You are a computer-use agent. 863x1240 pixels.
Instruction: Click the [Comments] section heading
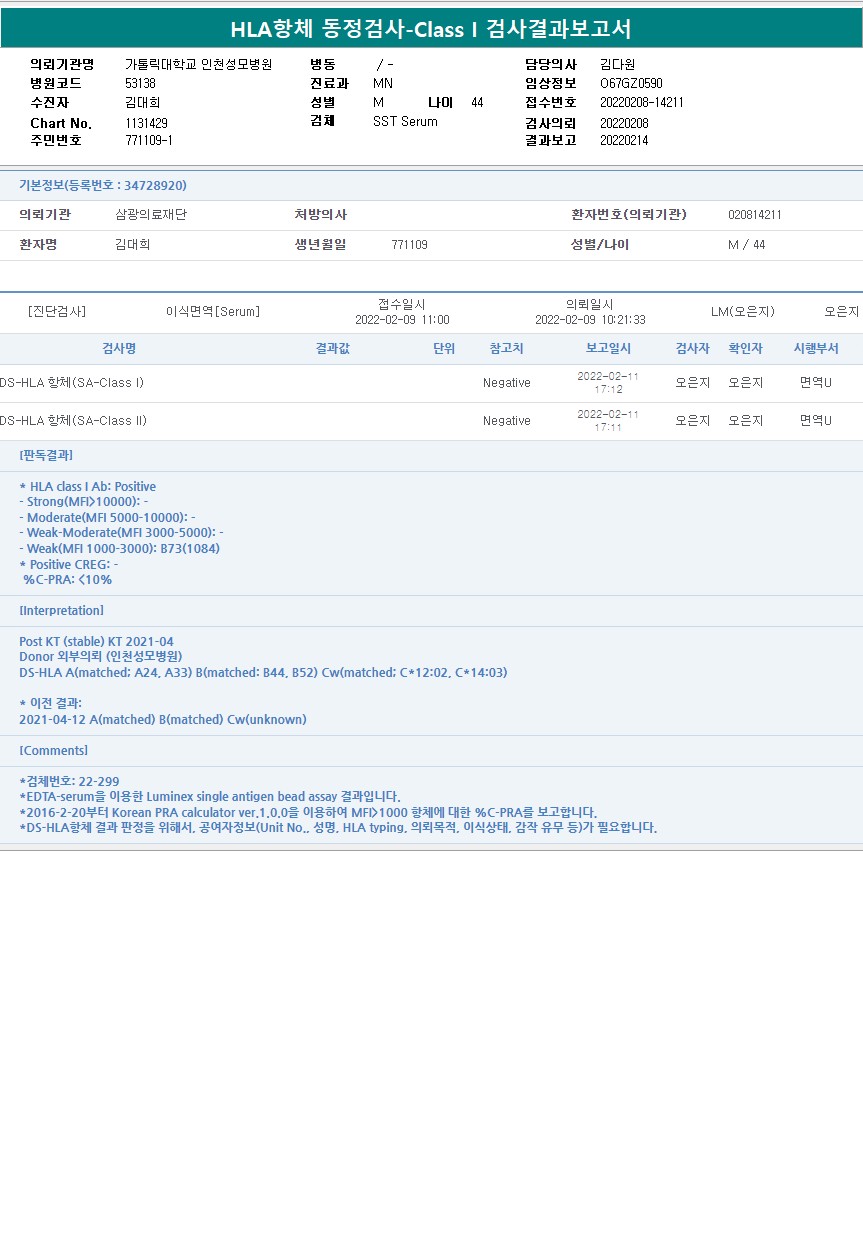coord(53,750)
